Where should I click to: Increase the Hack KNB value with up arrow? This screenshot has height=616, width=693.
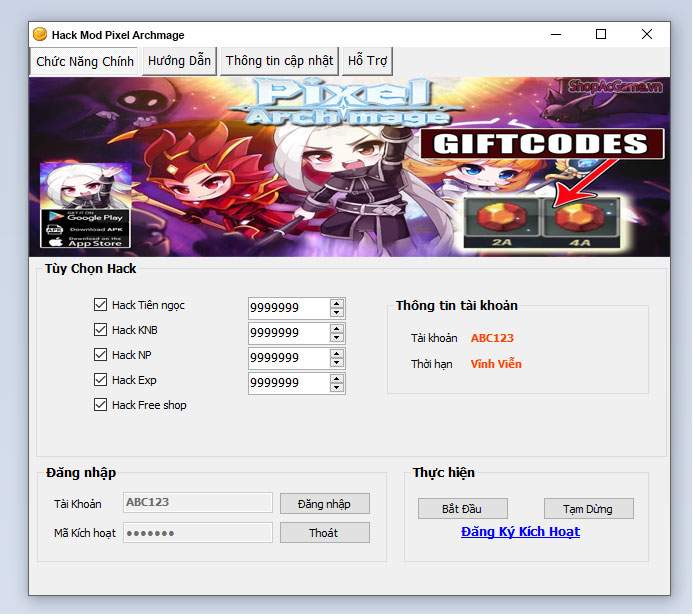coord(337,329)
